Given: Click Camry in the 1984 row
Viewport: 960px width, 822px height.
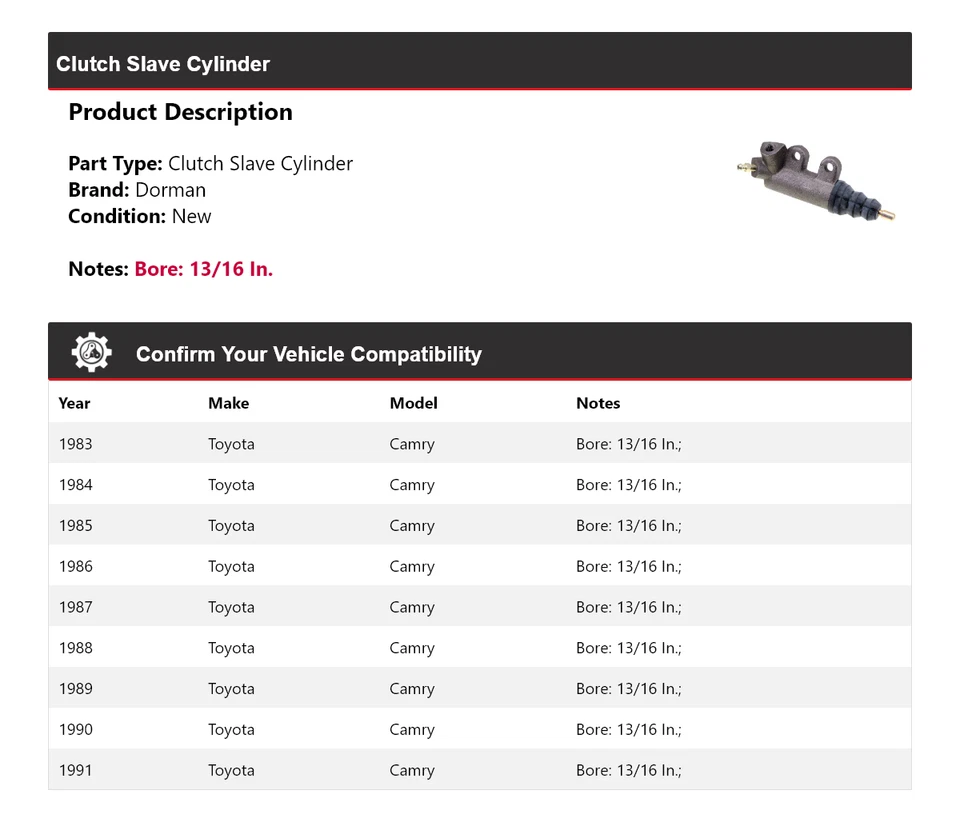Looking at the screenshot, I should [x=412, y=485].
